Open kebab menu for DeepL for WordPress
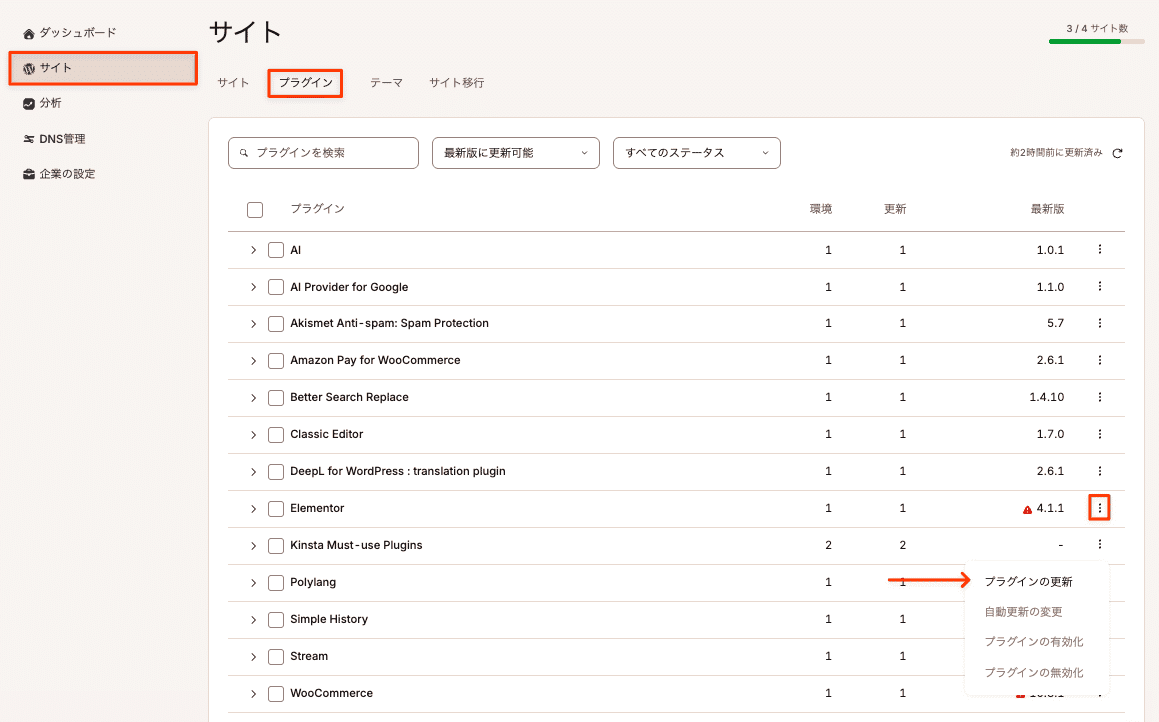The height and width of the screenshot is (722, 1159). click(x=1100, y=471)
